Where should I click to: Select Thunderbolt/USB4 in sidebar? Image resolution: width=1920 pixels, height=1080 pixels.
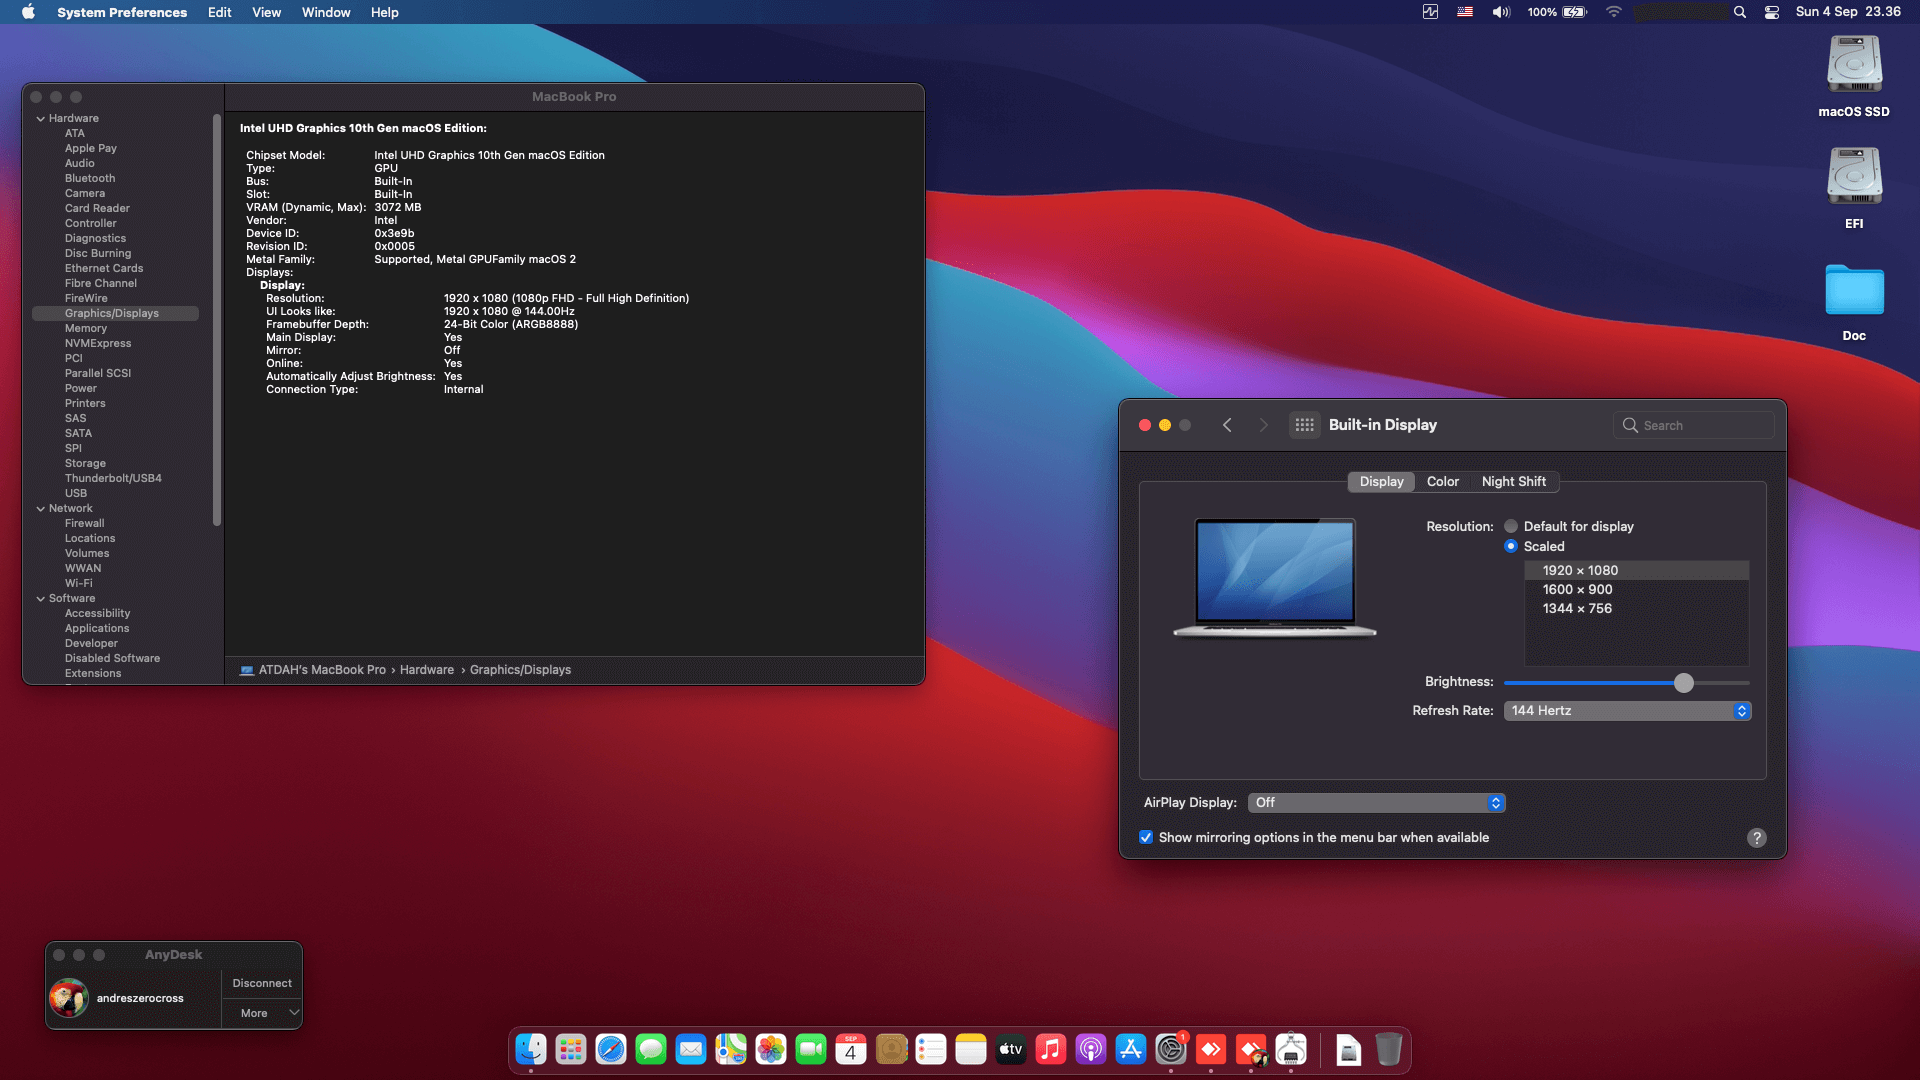click(x=113, y=478)
